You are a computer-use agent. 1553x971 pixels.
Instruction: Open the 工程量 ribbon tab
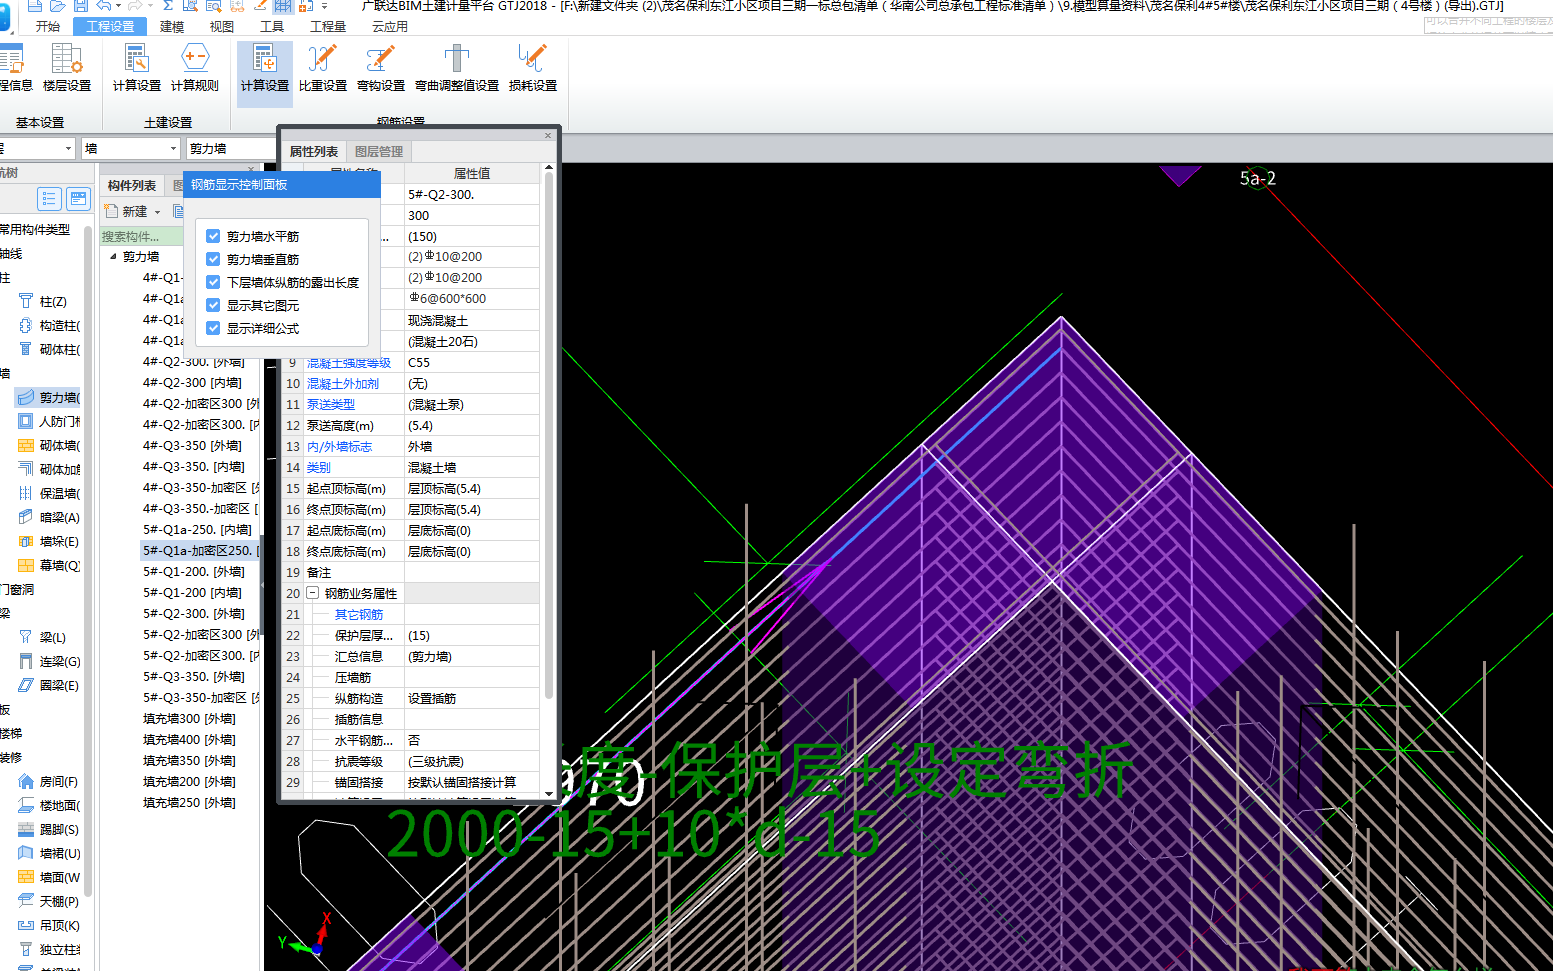328,26
